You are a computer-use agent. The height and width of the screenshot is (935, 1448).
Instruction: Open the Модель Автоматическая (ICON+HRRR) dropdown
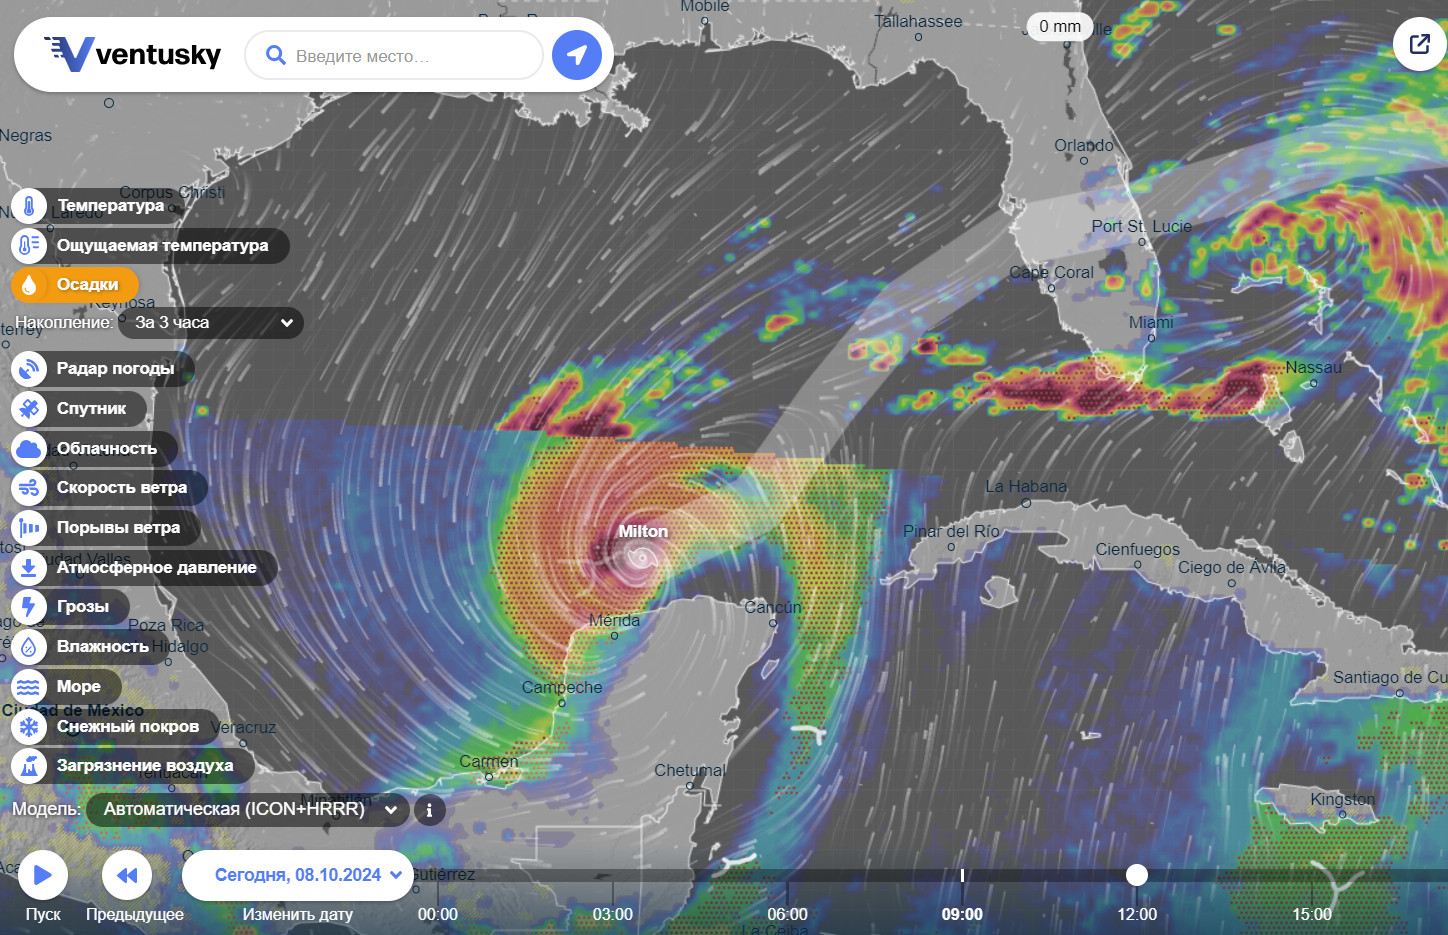pyautogui.click(x=248, y=809)
